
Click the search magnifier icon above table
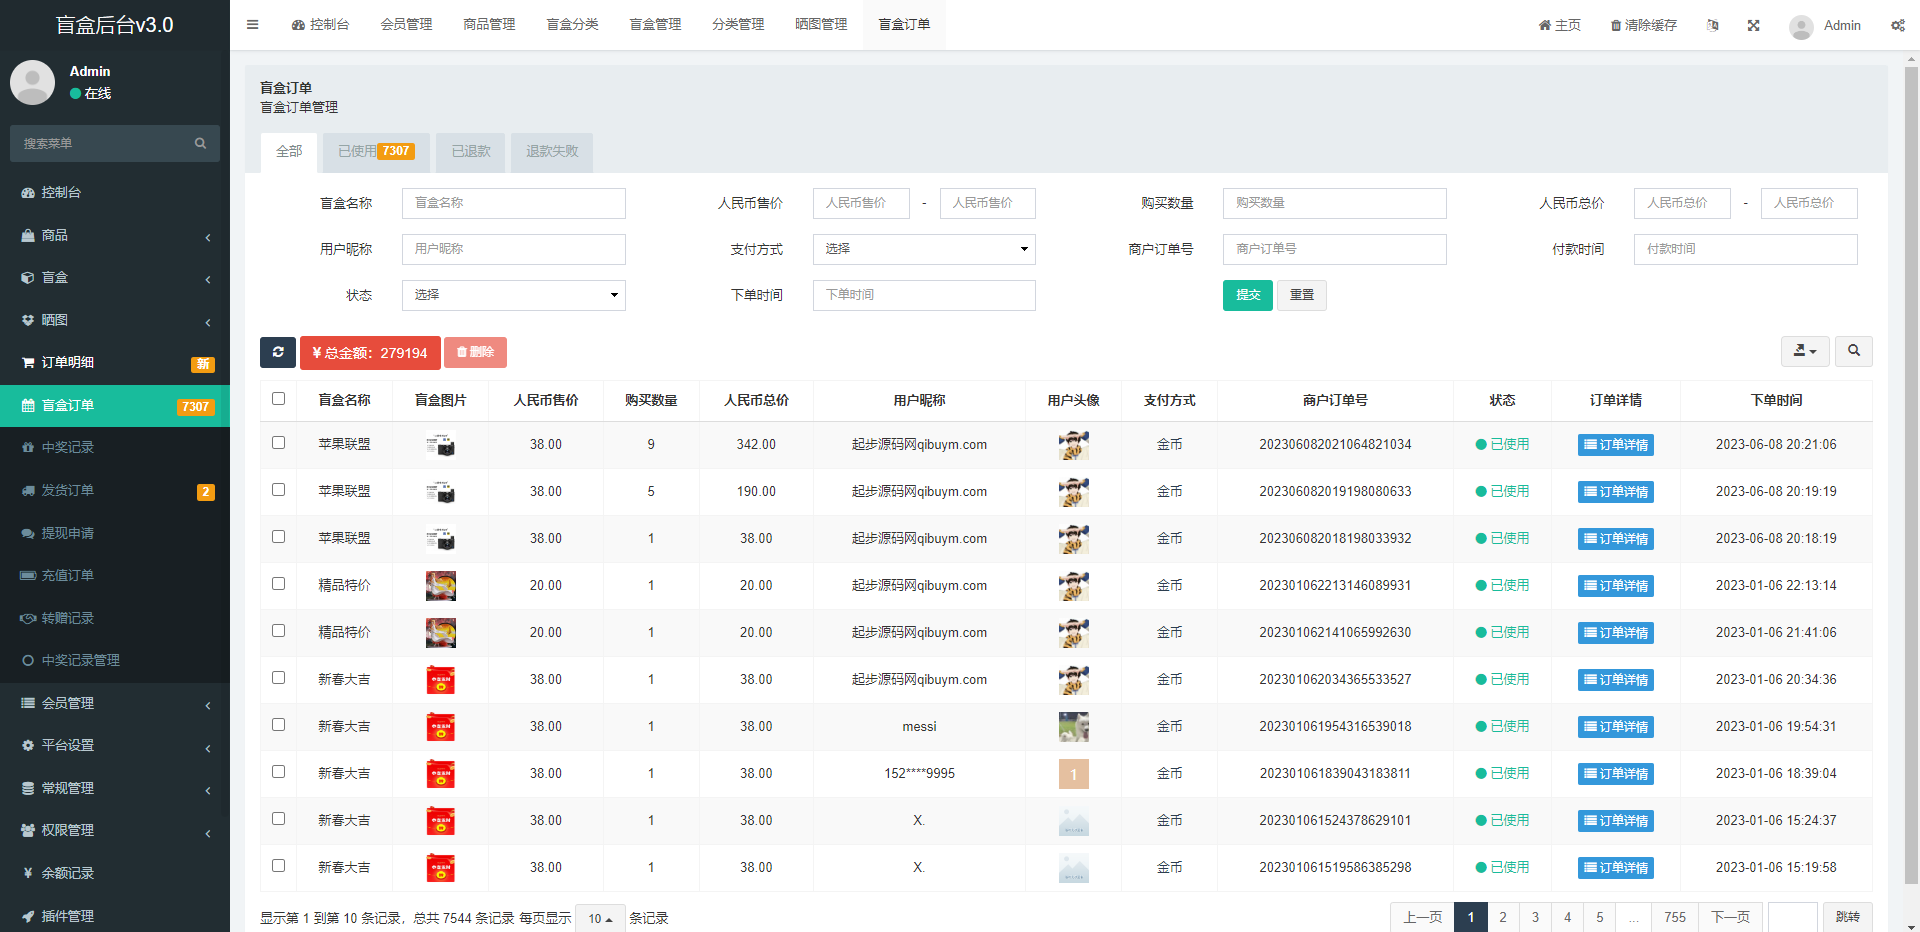click(x=1853, y=351)
